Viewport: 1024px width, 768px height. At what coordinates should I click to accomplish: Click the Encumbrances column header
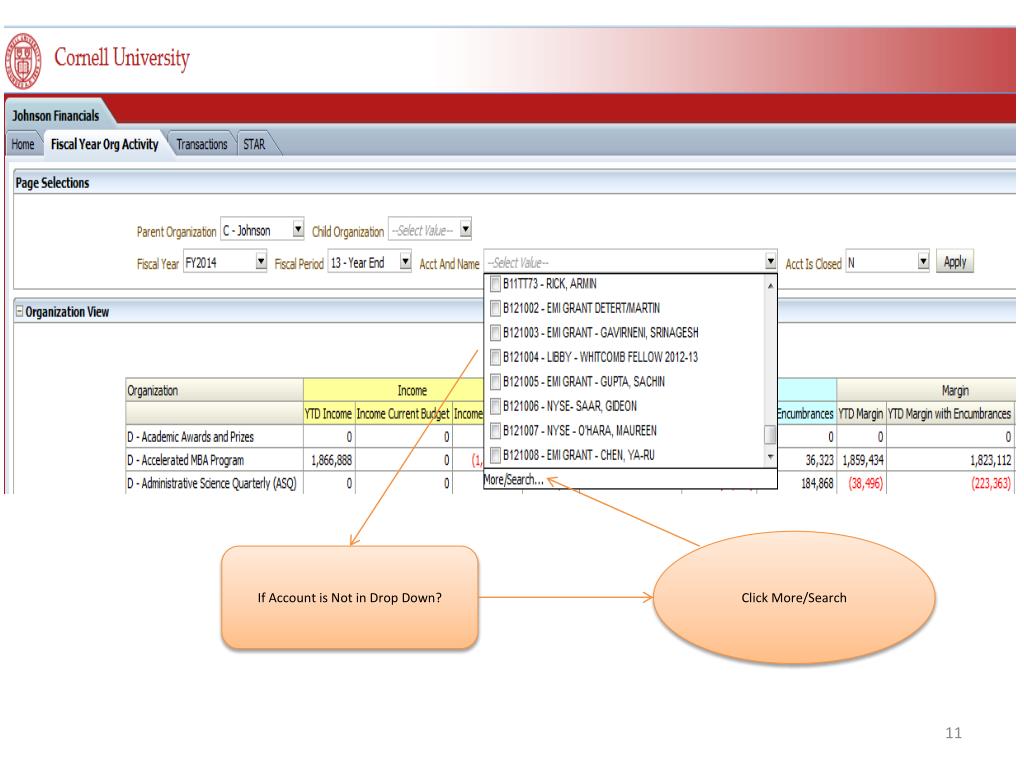pos(806,413)
